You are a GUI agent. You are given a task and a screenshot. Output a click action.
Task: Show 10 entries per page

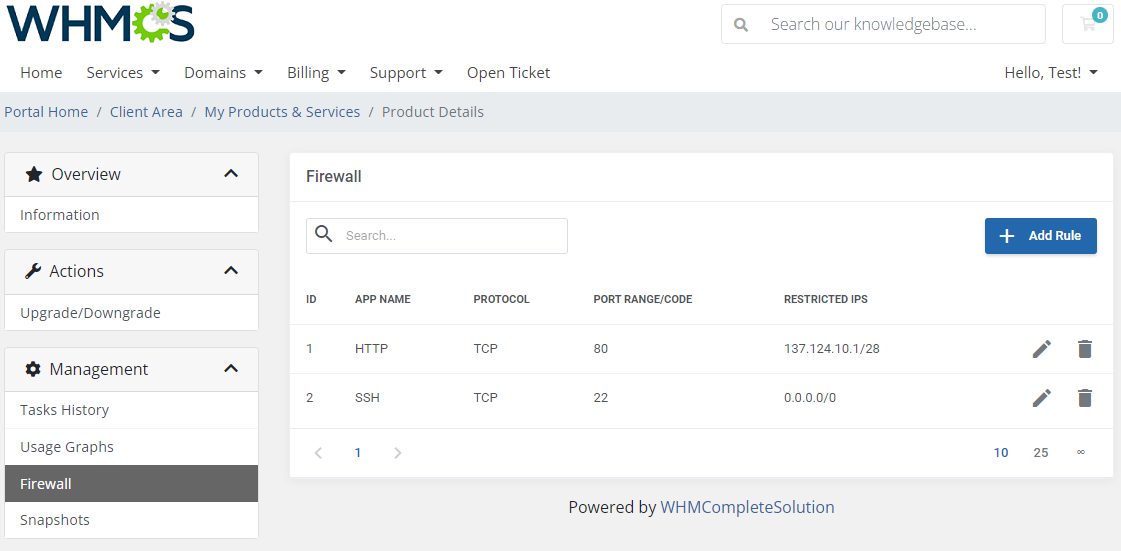pyautogui.click(x=1001, y=452)
